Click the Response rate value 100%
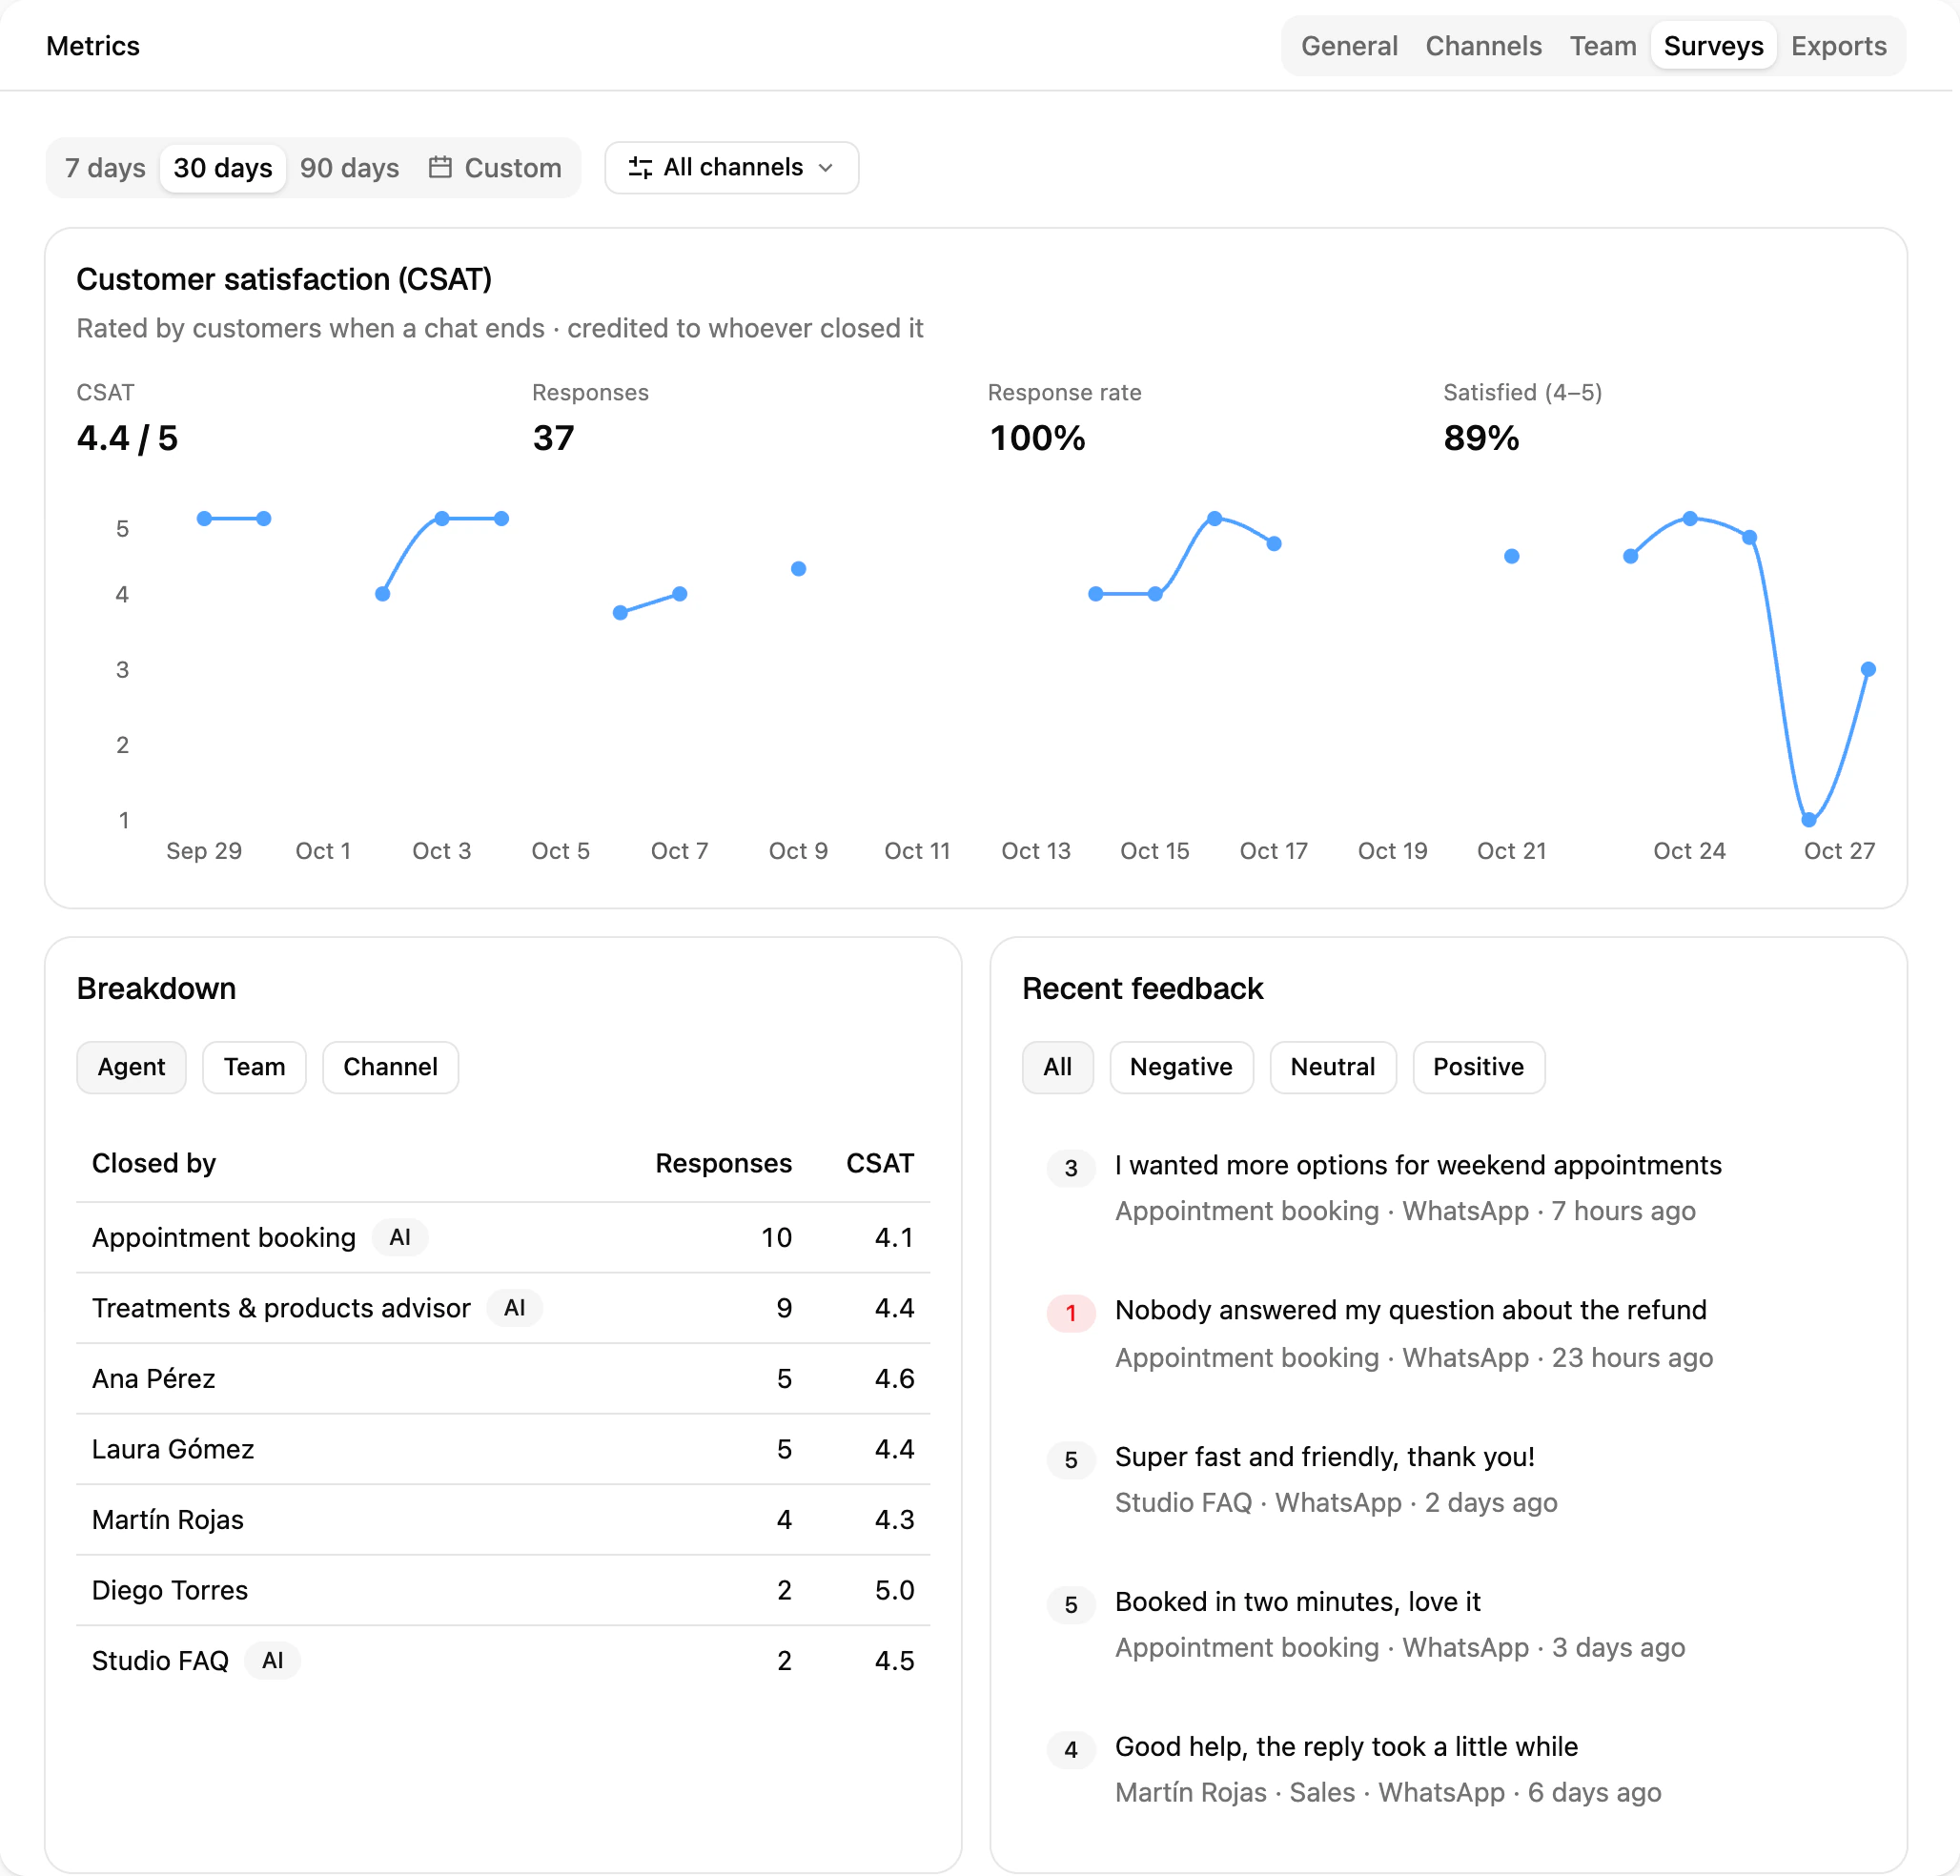The image size is (1960, 1876). (1037, 438)
